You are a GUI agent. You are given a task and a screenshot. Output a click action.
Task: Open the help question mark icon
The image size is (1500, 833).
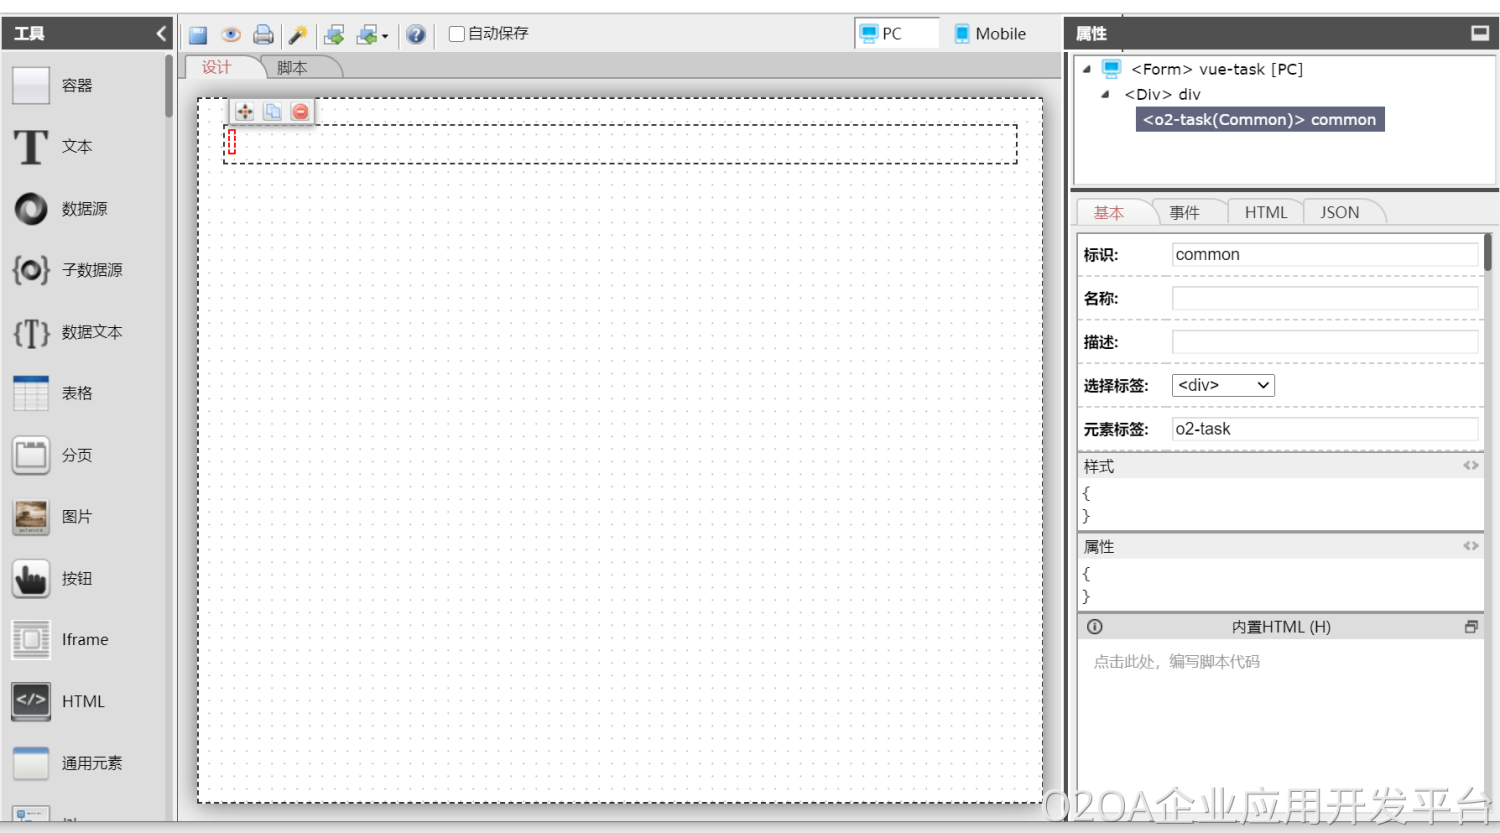pyautogui.click(x=416, y=35)
